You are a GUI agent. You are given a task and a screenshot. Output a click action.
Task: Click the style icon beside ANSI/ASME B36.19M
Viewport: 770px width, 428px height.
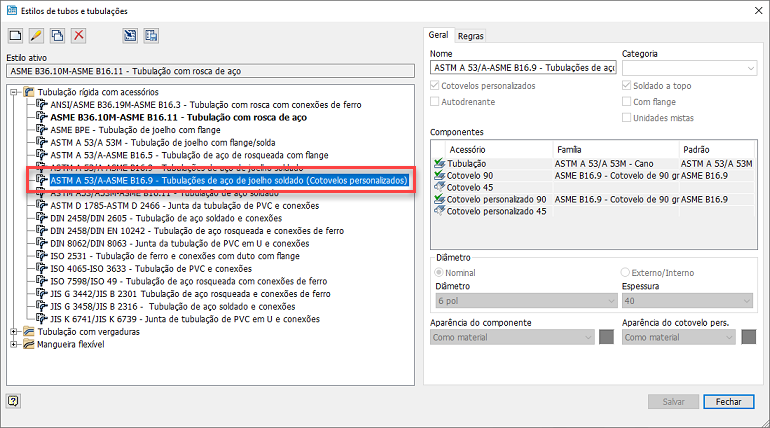click(42, 105)
